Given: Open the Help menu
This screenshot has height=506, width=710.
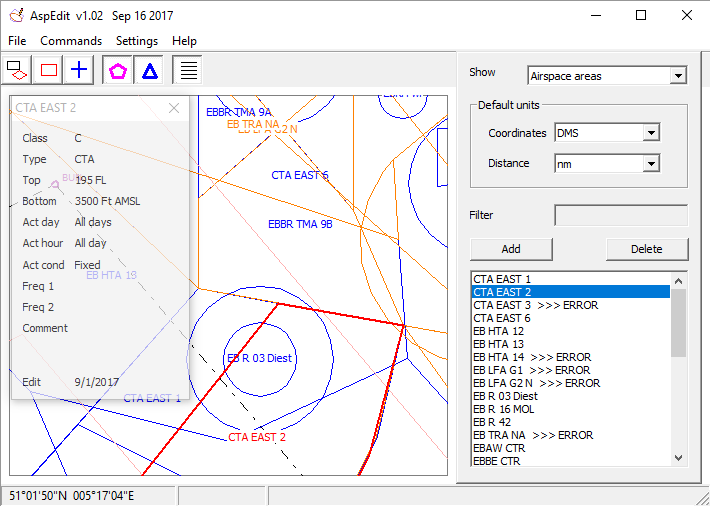Looking at the screenshot, I should tap(184, 41).
